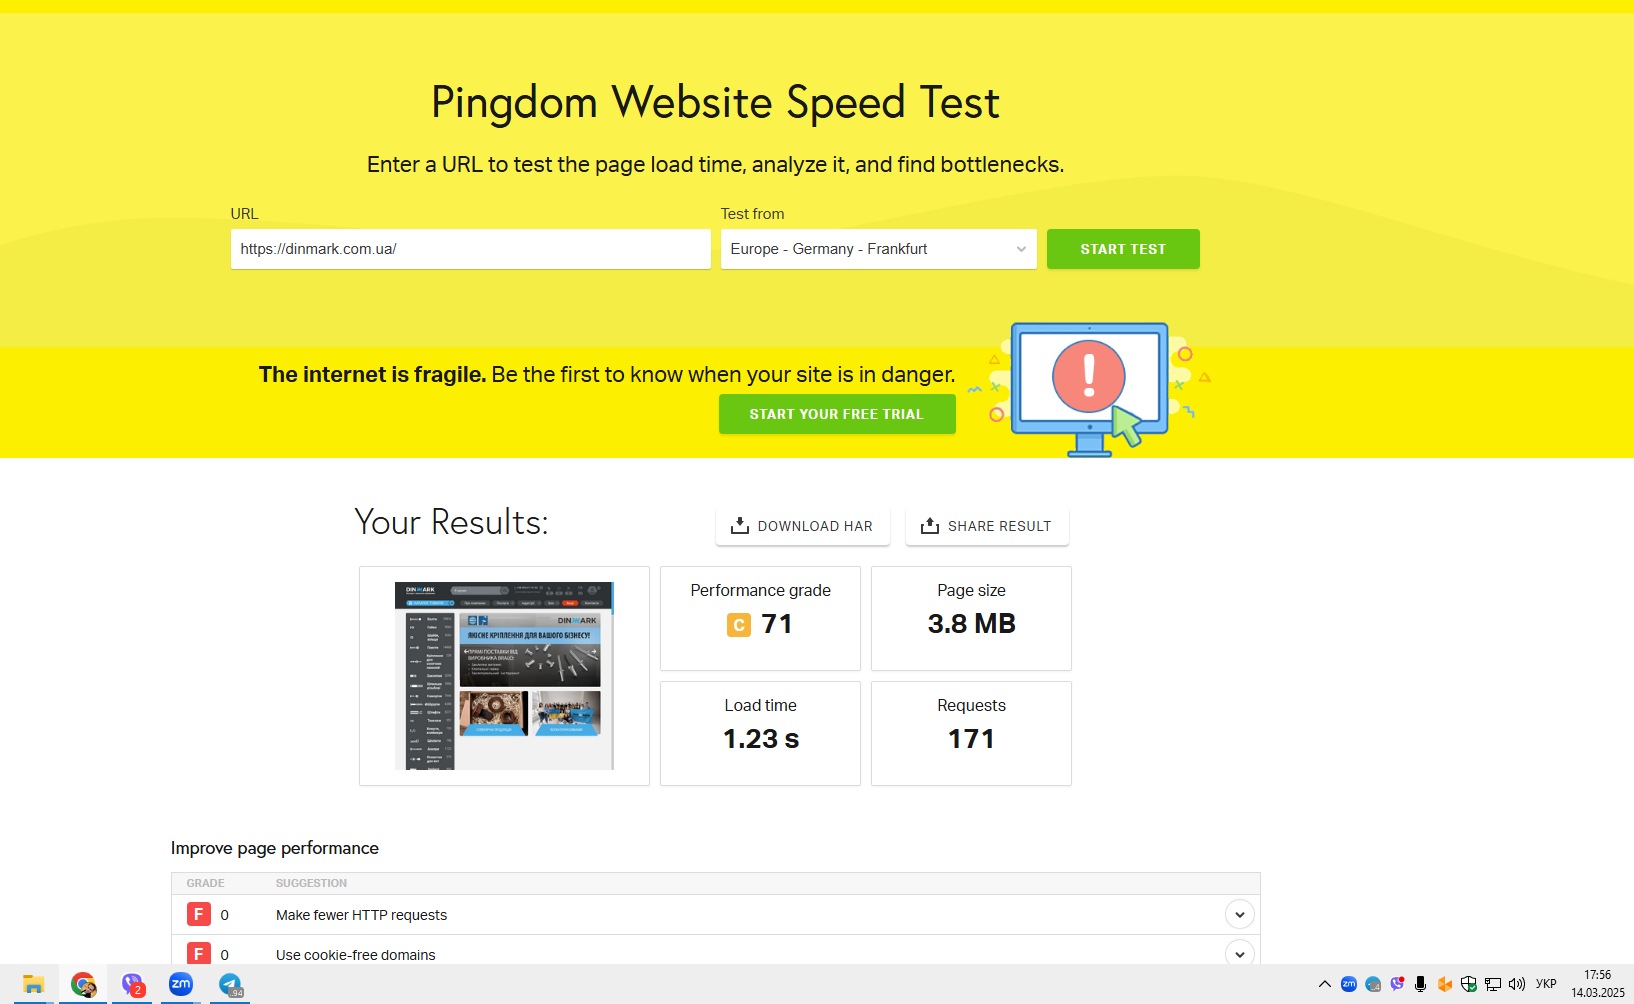Click the C grade badge under Performance grade
Image resolution: width=1634 pixels, height=1004 pixels.
[x=739, y=625]
